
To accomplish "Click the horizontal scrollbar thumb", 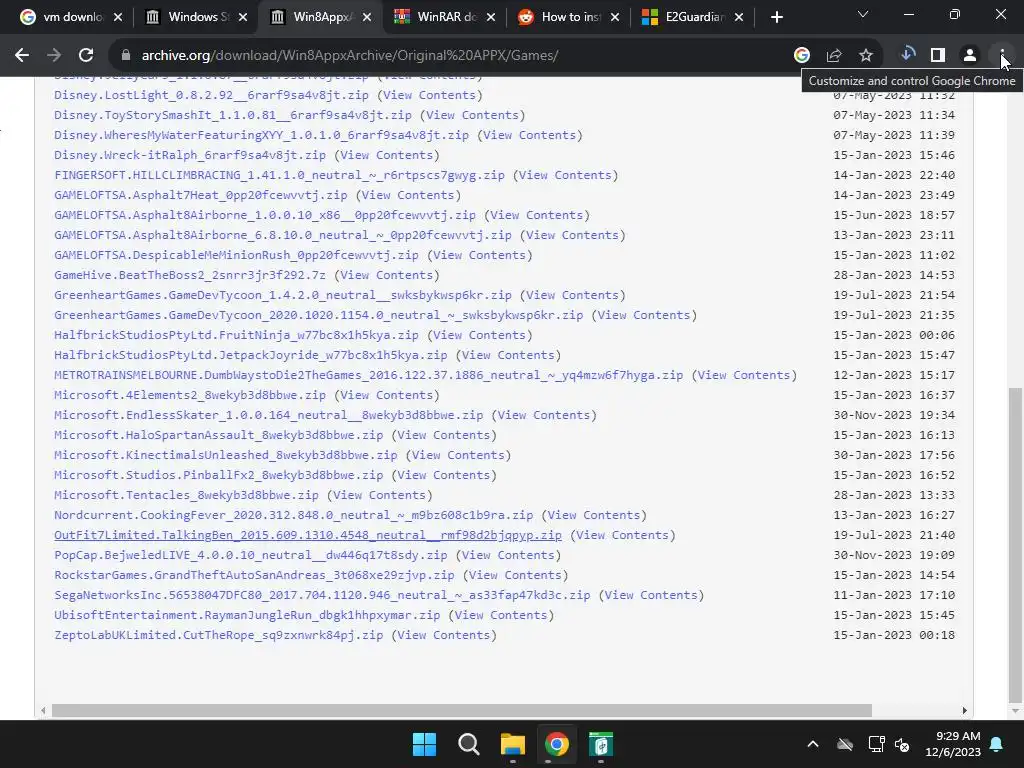I will click(462, 711).
